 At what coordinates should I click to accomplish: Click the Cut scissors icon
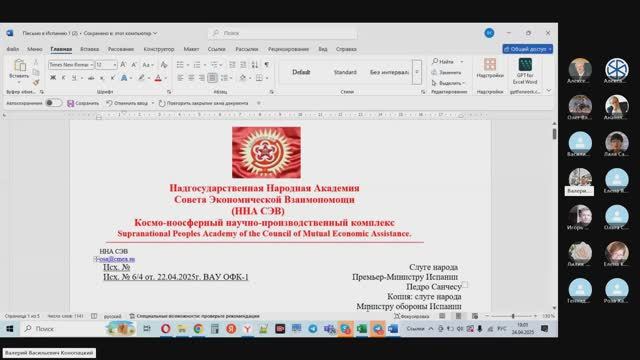pos(36,62)
